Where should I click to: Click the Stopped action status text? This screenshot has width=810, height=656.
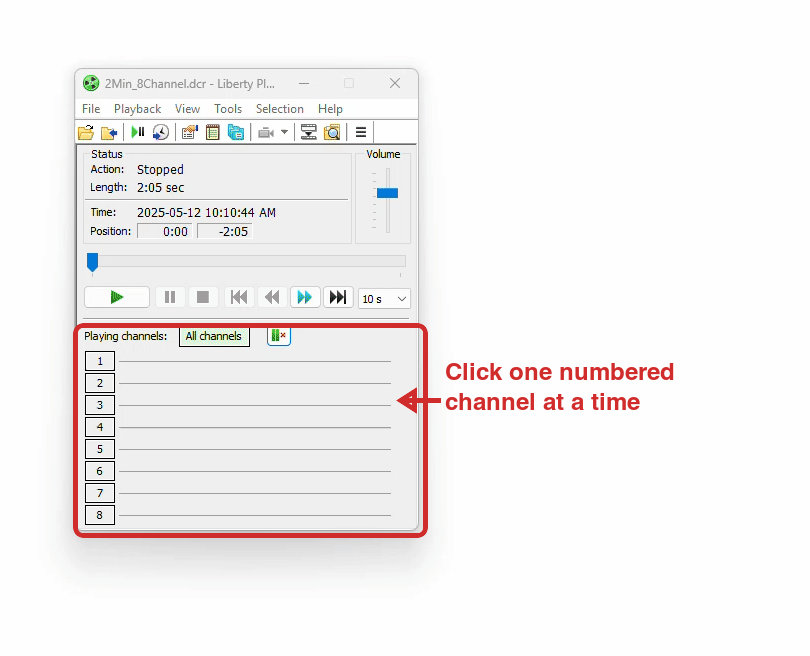160,169
